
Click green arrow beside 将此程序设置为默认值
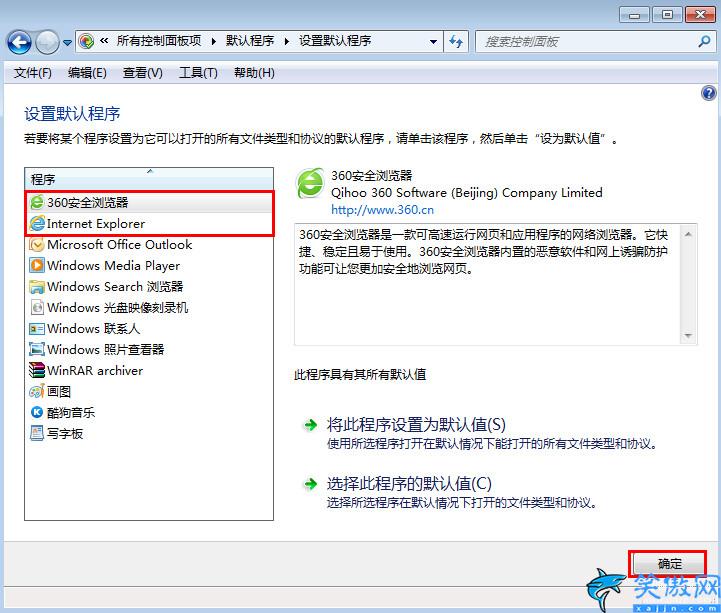(311, 425)
